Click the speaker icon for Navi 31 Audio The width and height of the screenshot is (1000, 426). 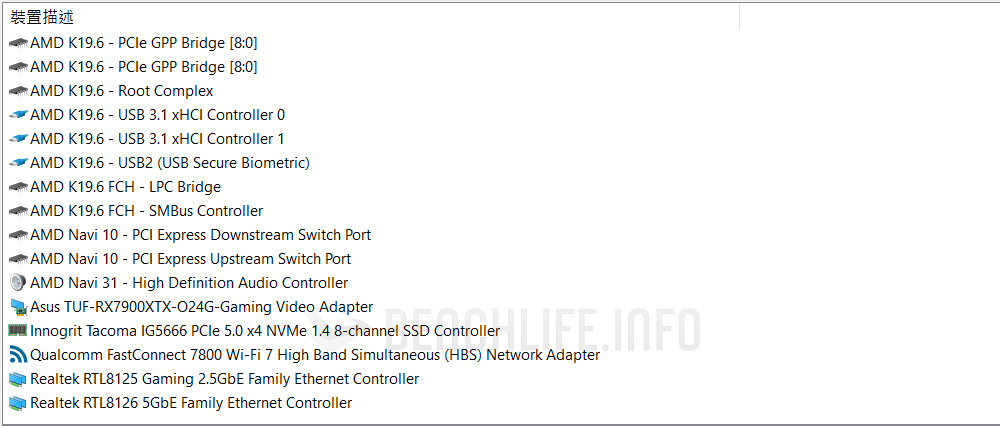[x=17, y=283]
